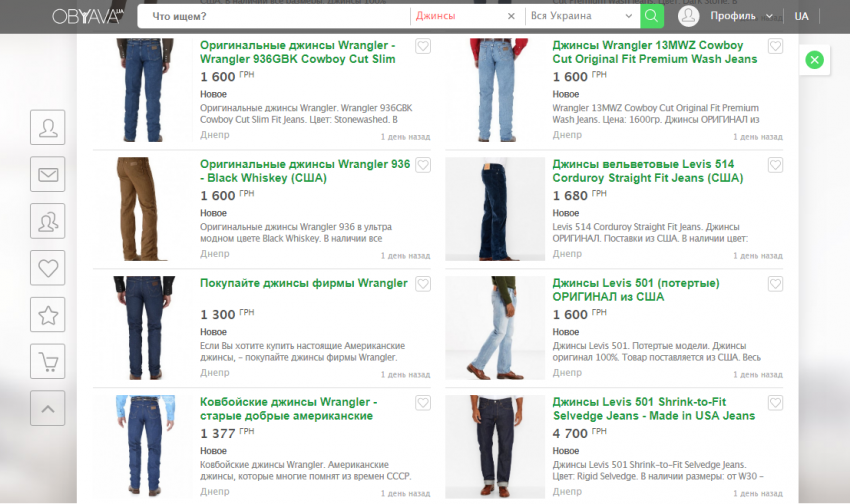Favorite the Wrangler 936GBK Cowboy Cut listing
The image size is (850, 504).
coord(423,47)
